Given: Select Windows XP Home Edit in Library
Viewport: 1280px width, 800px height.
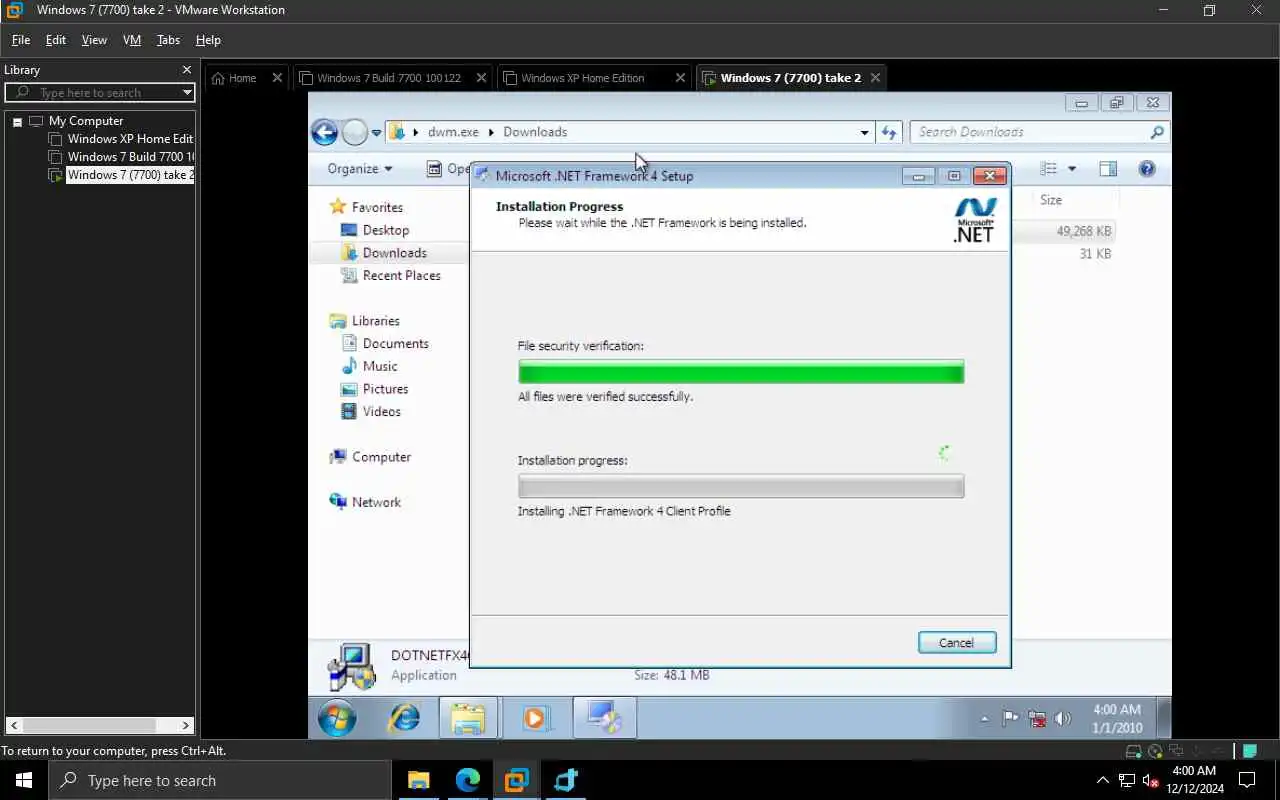Looking at the screenshot, I should pos(130,139).
